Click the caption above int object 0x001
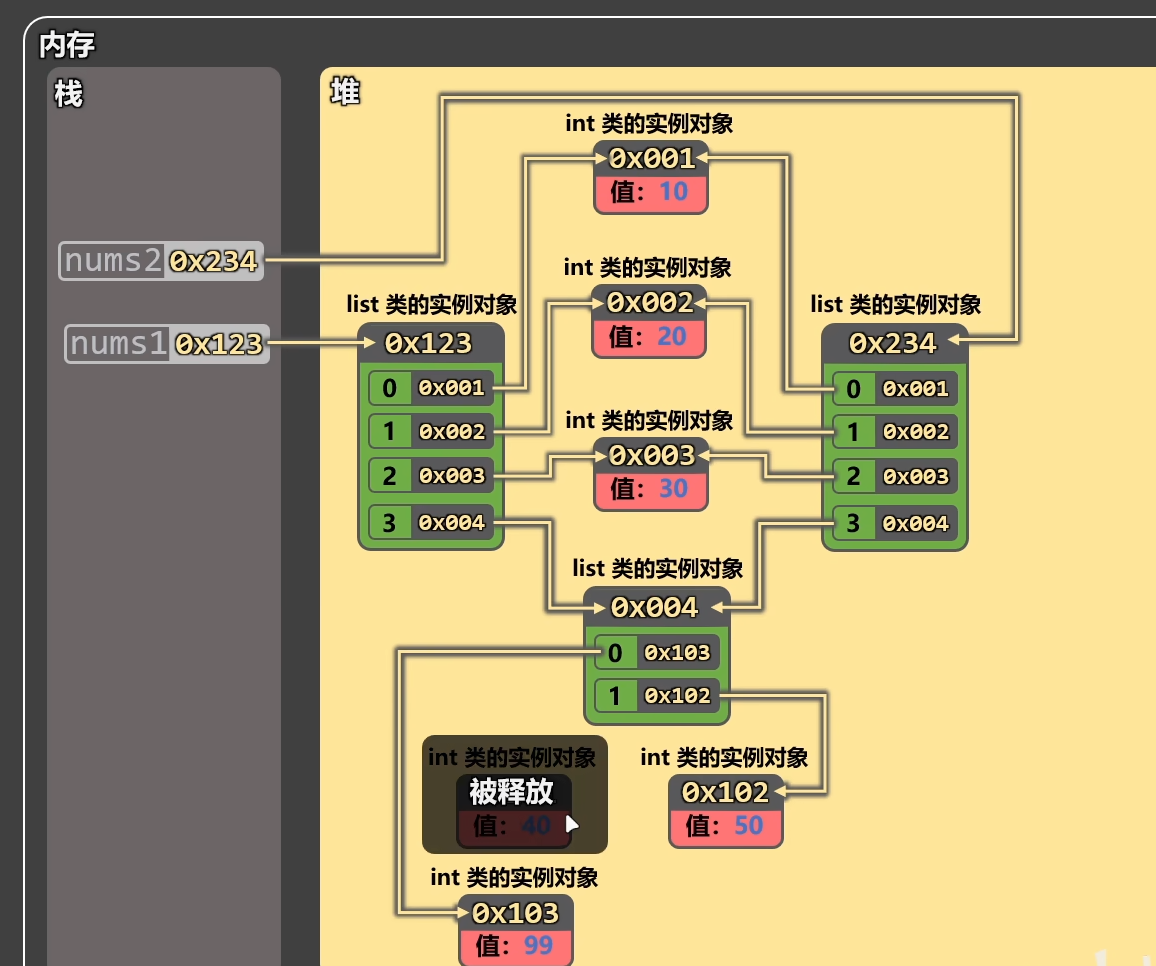Viewport: 1156px width, 966px height. [650, 123]
